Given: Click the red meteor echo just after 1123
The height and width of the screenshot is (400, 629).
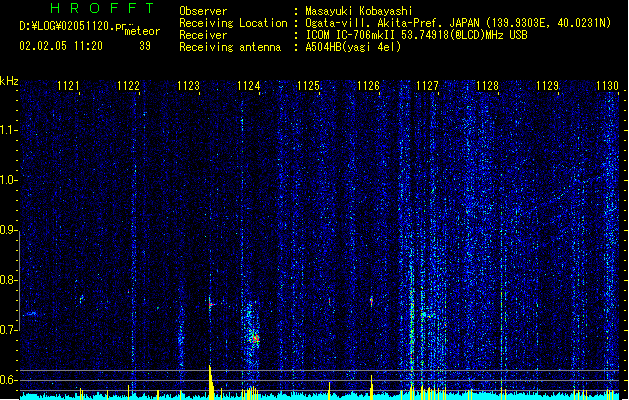Looking at the screenshot, I should tap(211, 304).
